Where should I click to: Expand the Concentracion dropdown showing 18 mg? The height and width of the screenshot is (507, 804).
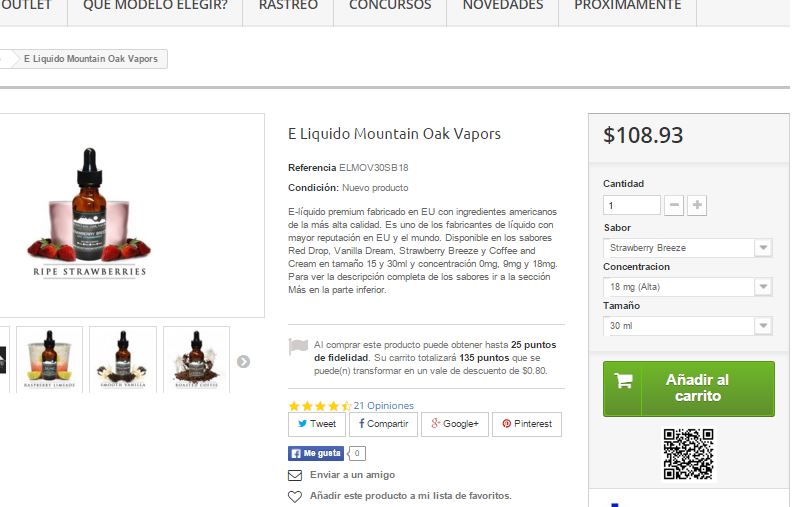point(688,287)
